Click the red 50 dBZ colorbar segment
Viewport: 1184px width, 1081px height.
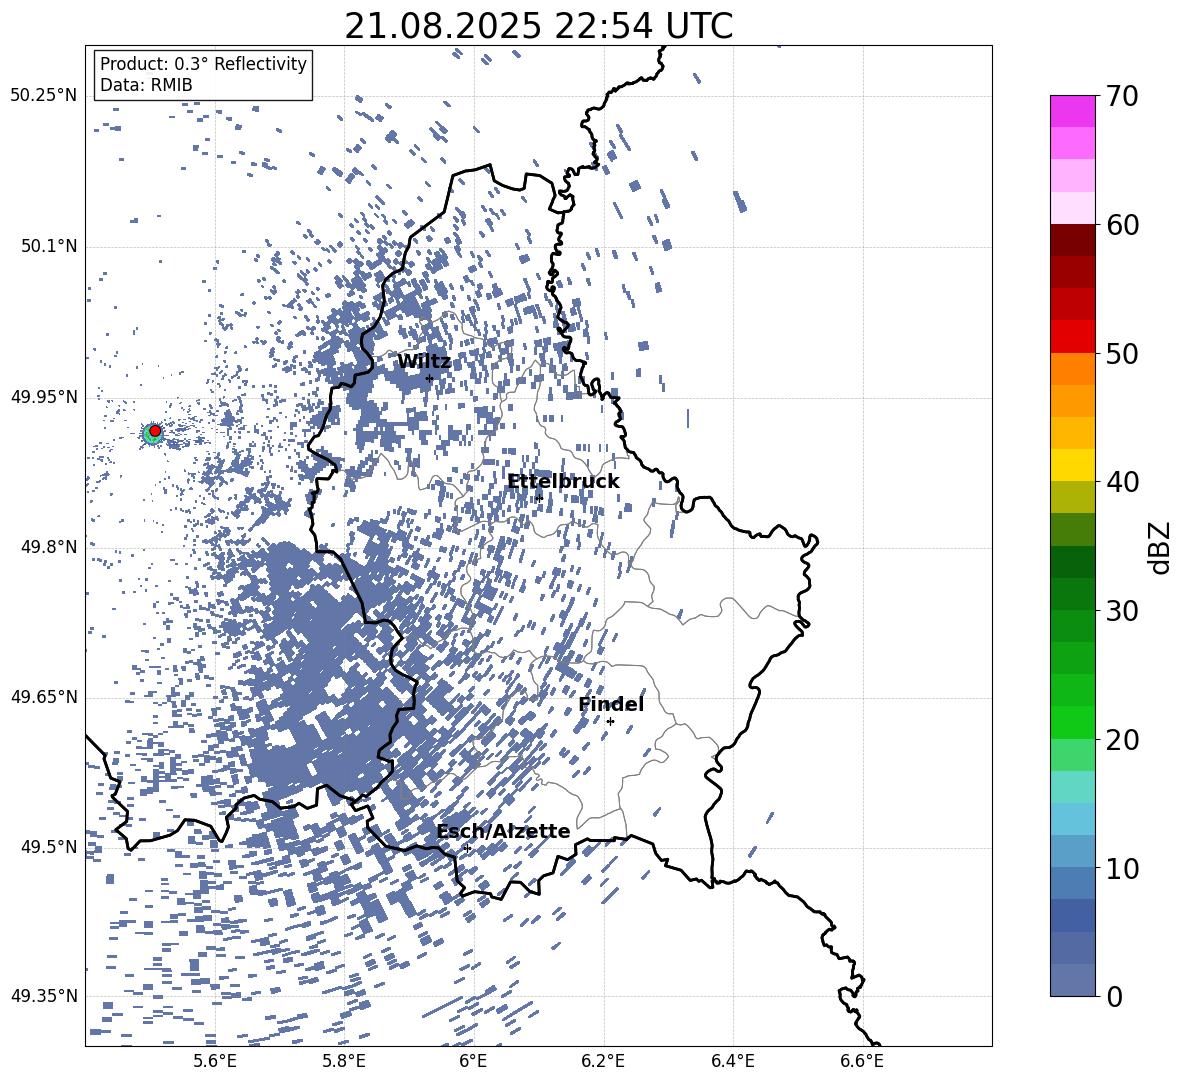pyautogui.click(x=1072, y=337)
